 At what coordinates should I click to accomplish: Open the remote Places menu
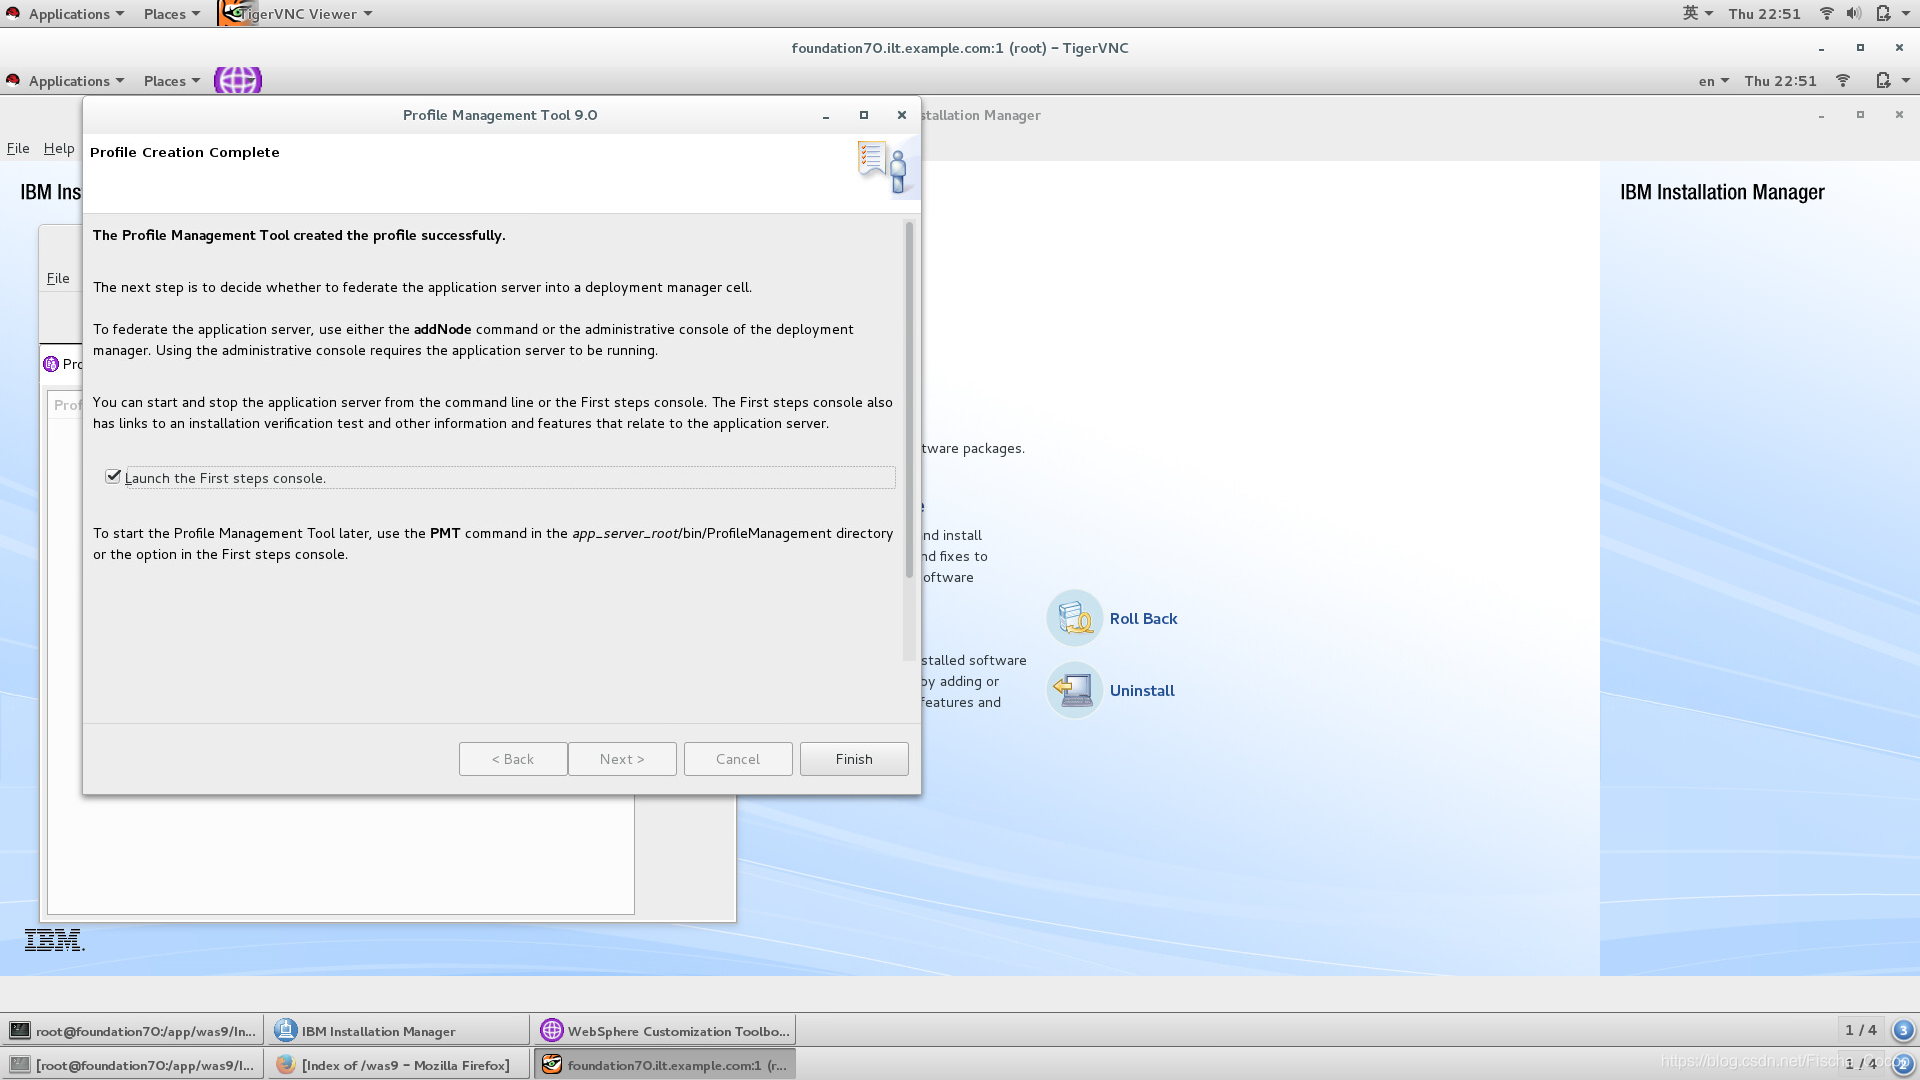click(171, 81)
